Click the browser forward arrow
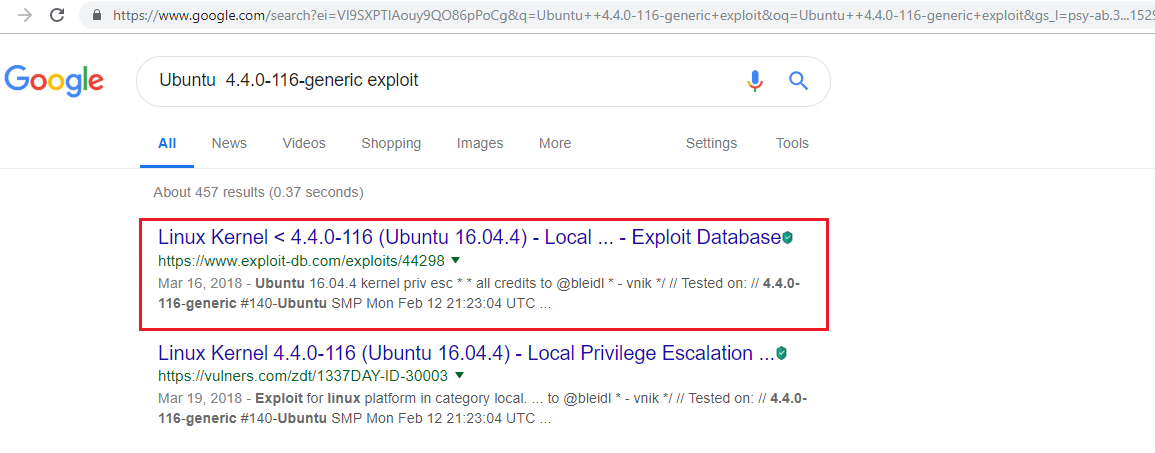 [24, 15]
